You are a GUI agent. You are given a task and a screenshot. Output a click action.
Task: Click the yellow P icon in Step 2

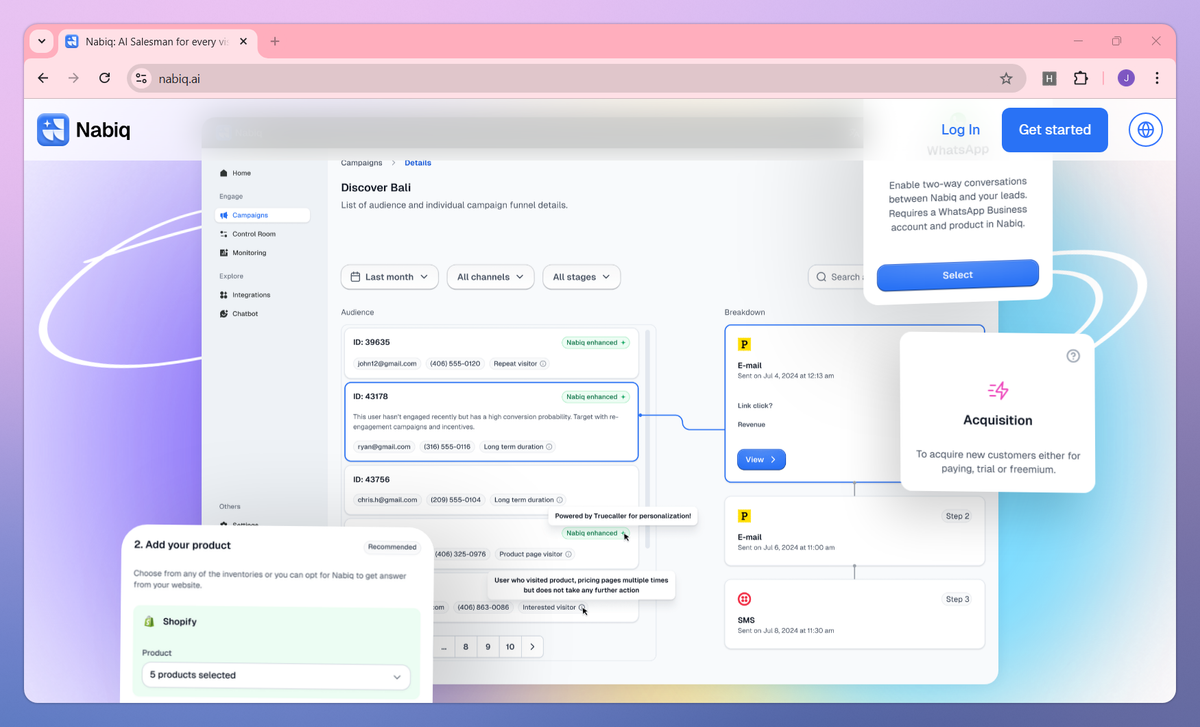[744, 516]
